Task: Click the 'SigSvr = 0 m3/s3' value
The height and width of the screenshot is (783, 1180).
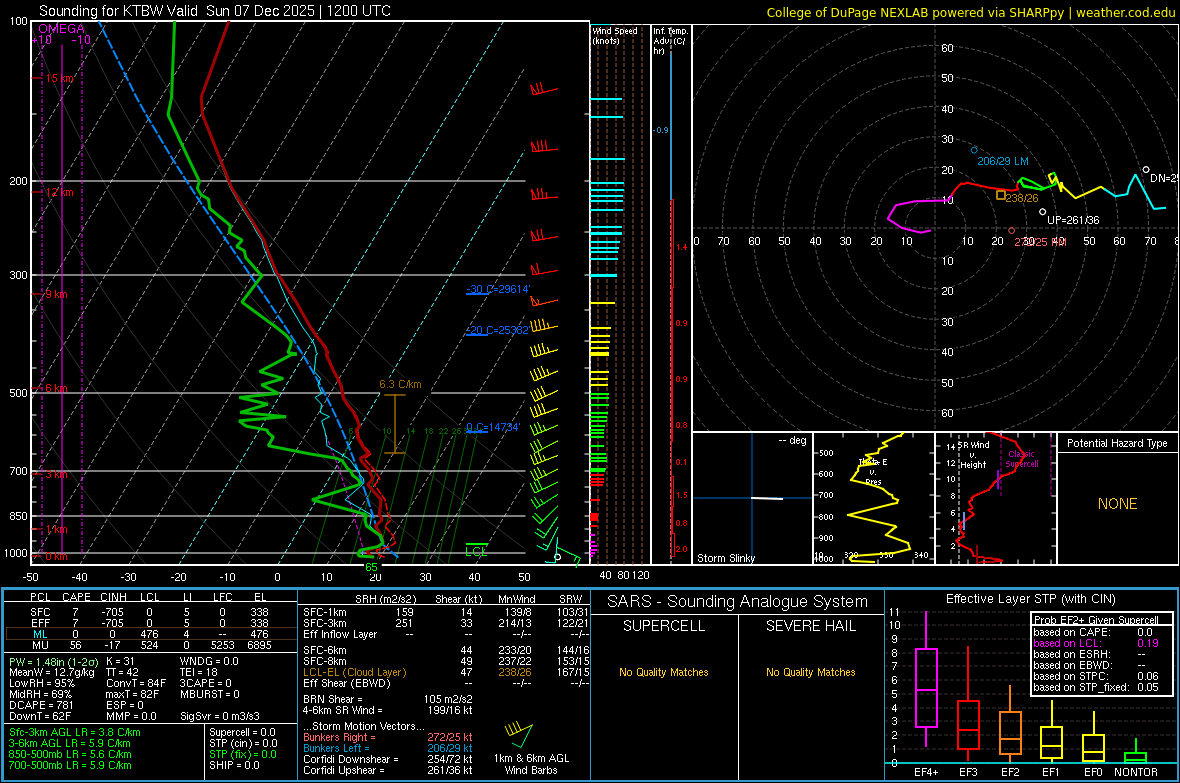Action: tap(220, 716)
